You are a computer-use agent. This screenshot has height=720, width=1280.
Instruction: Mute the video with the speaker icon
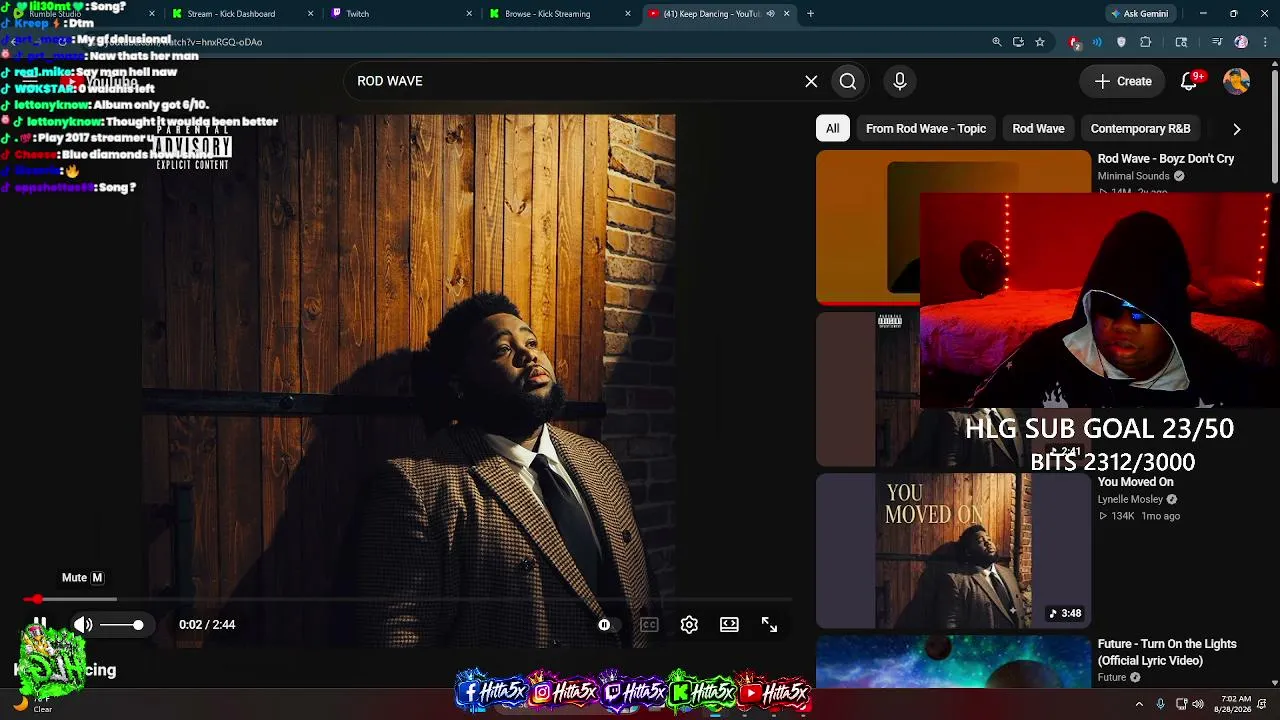point(83,625)
